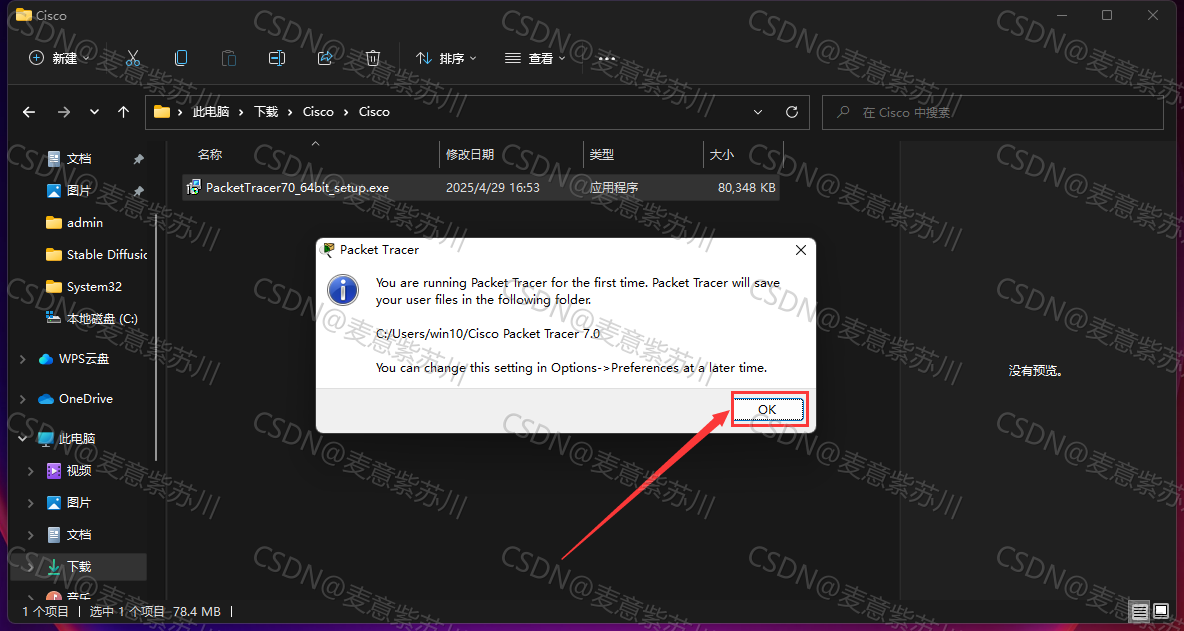
Task: Sort by the 大小 column header
Action: tap(721, 155)
